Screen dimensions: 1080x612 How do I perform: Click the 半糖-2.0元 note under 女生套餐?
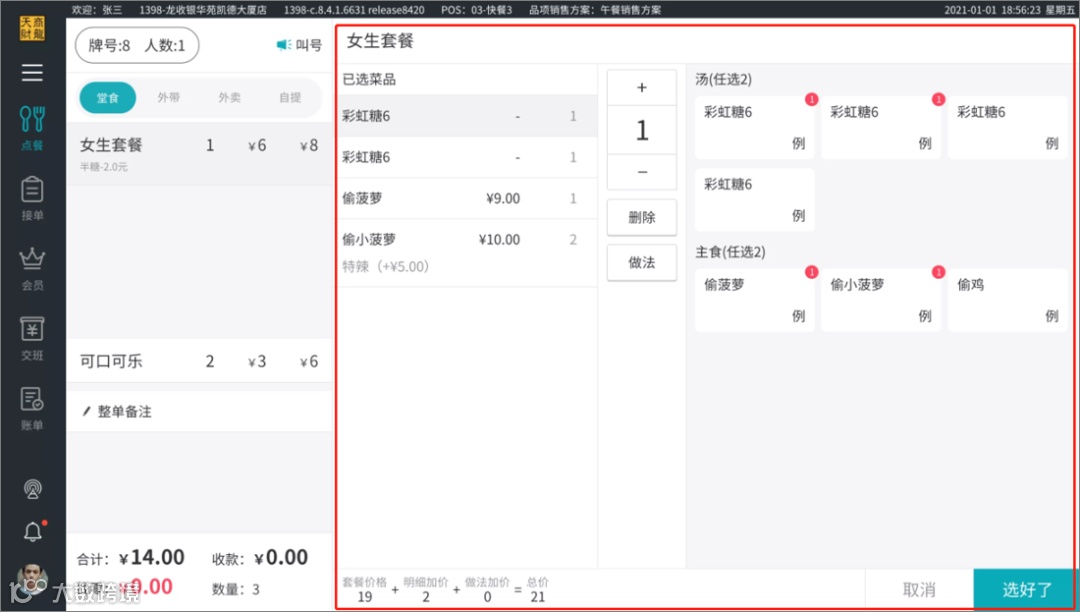[103, 167]
